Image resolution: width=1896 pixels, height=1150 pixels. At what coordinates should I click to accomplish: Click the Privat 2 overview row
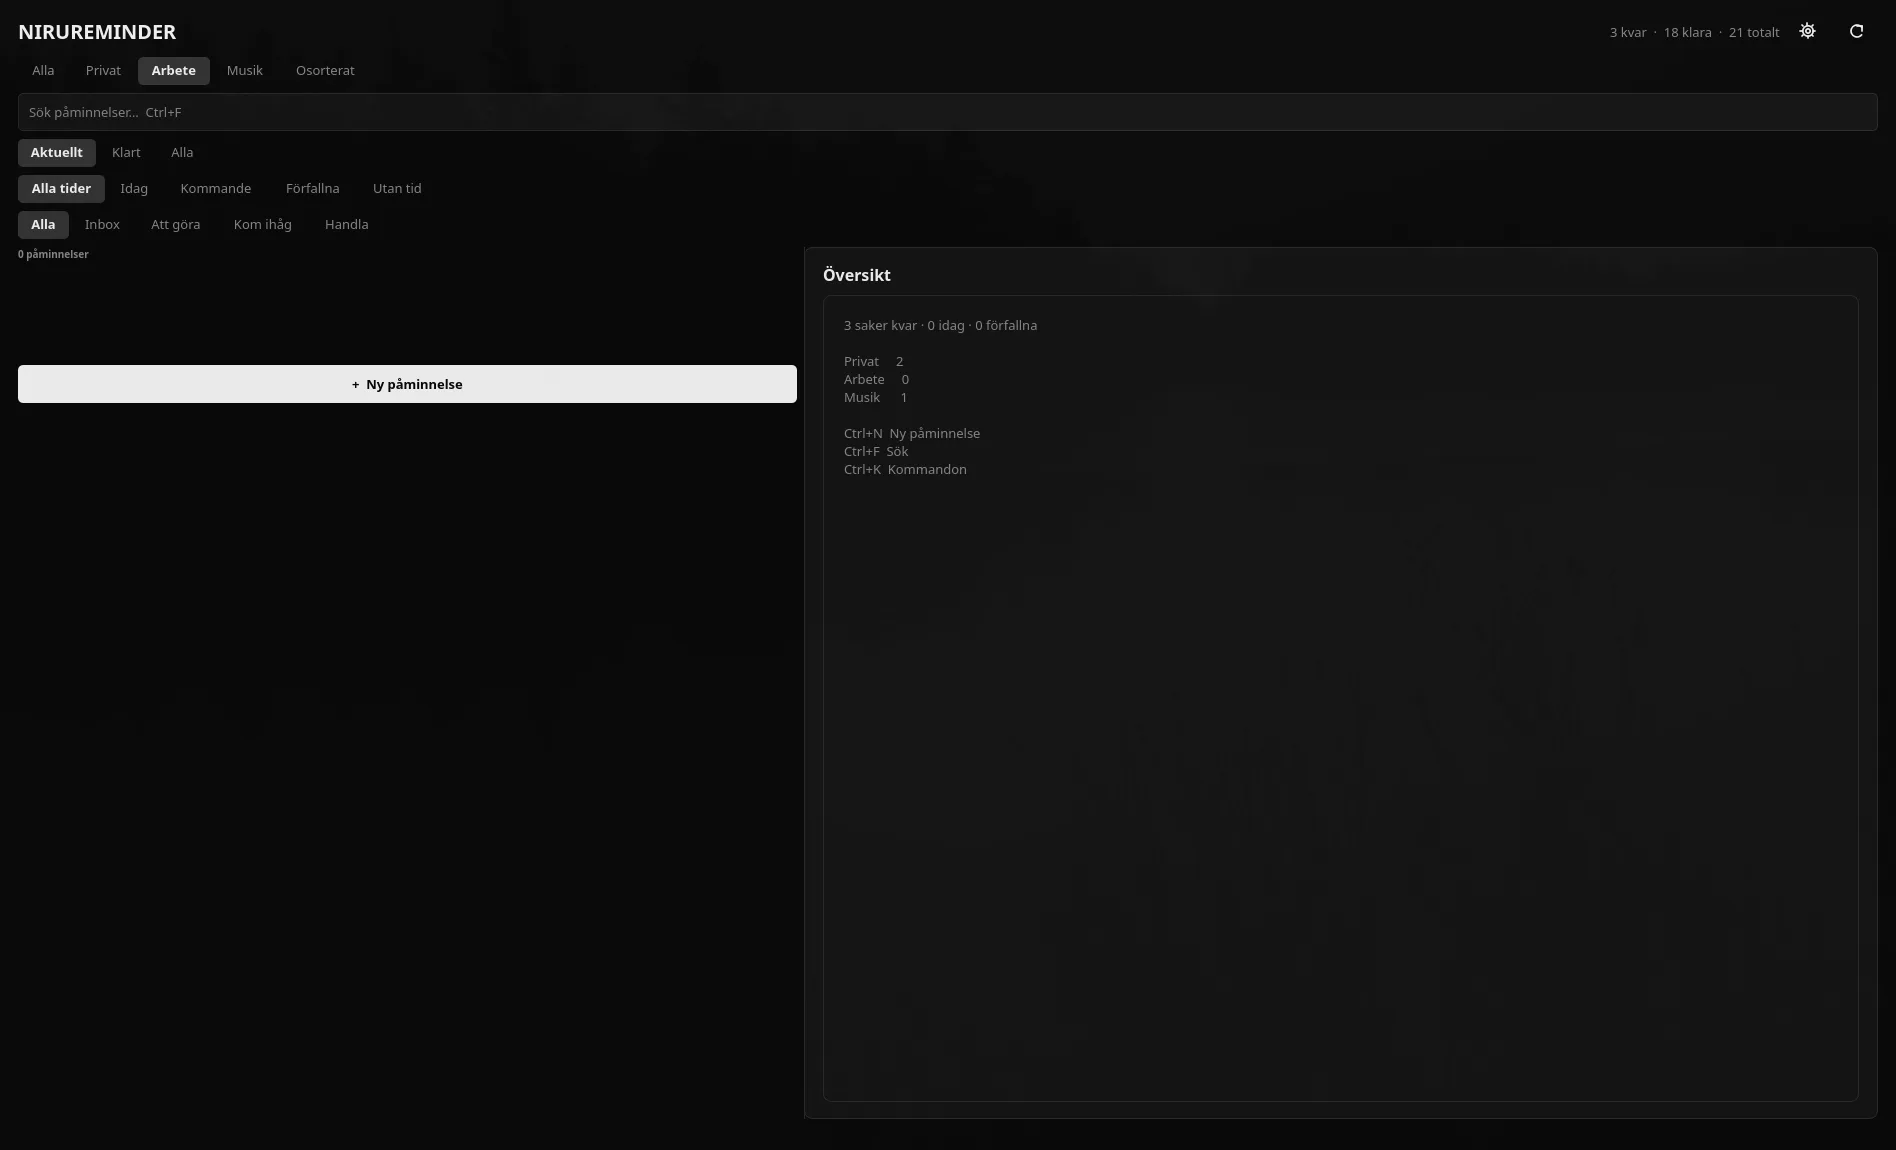tap(874, 362)
